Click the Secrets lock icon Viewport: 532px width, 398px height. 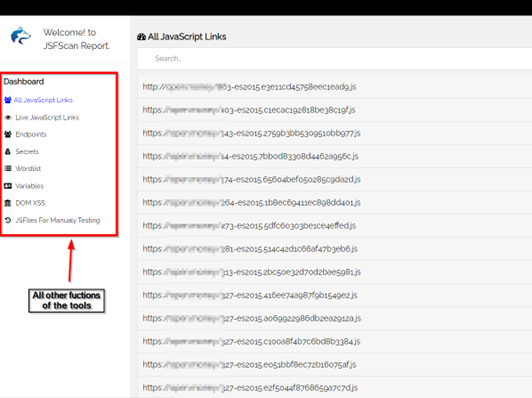point(8,151)
